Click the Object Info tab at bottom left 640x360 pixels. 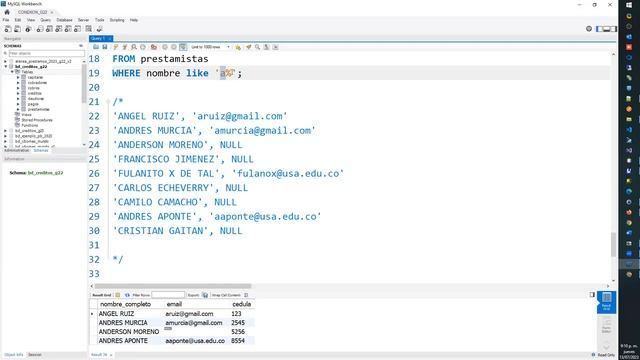coord(14,355)
